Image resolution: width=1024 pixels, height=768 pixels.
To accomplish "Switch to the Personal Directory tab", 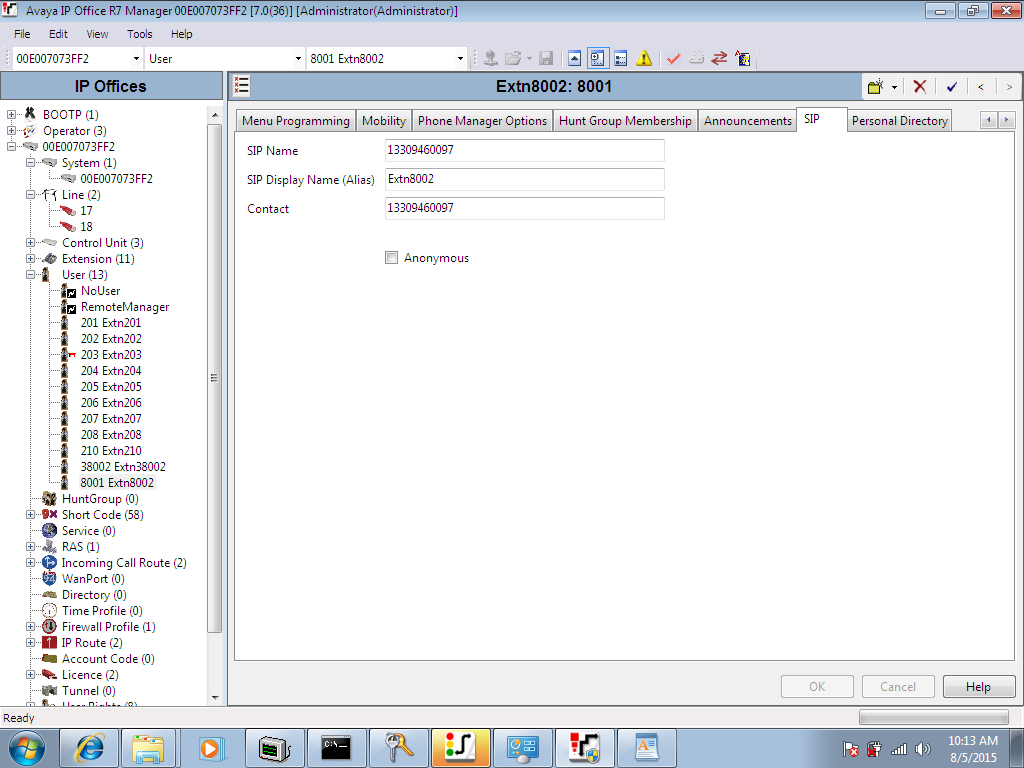I will [899, 121].
